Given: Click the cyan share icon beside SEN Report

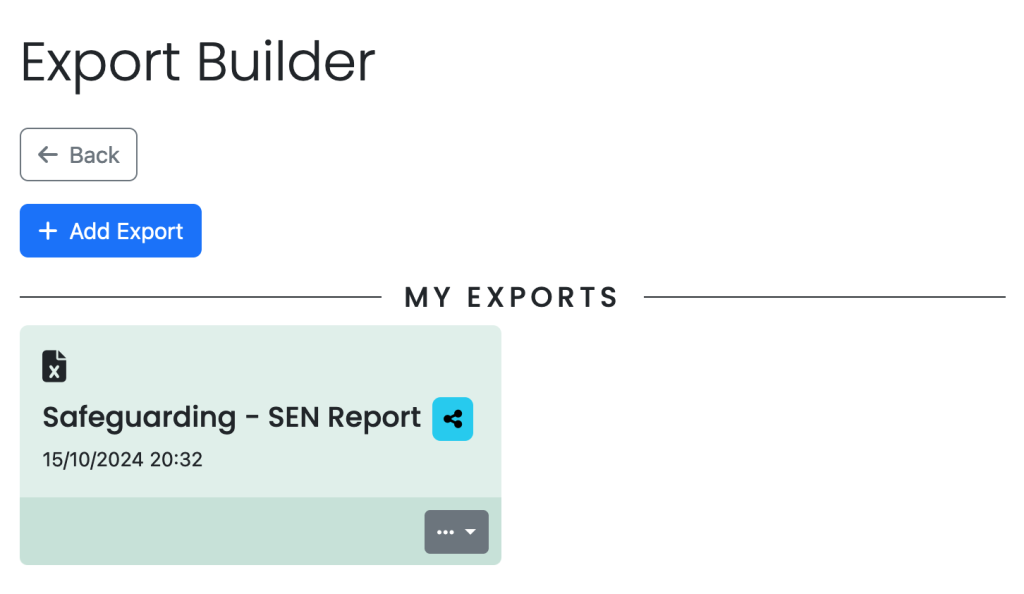Looking at the screenshot, I should (x=453, y=419).
